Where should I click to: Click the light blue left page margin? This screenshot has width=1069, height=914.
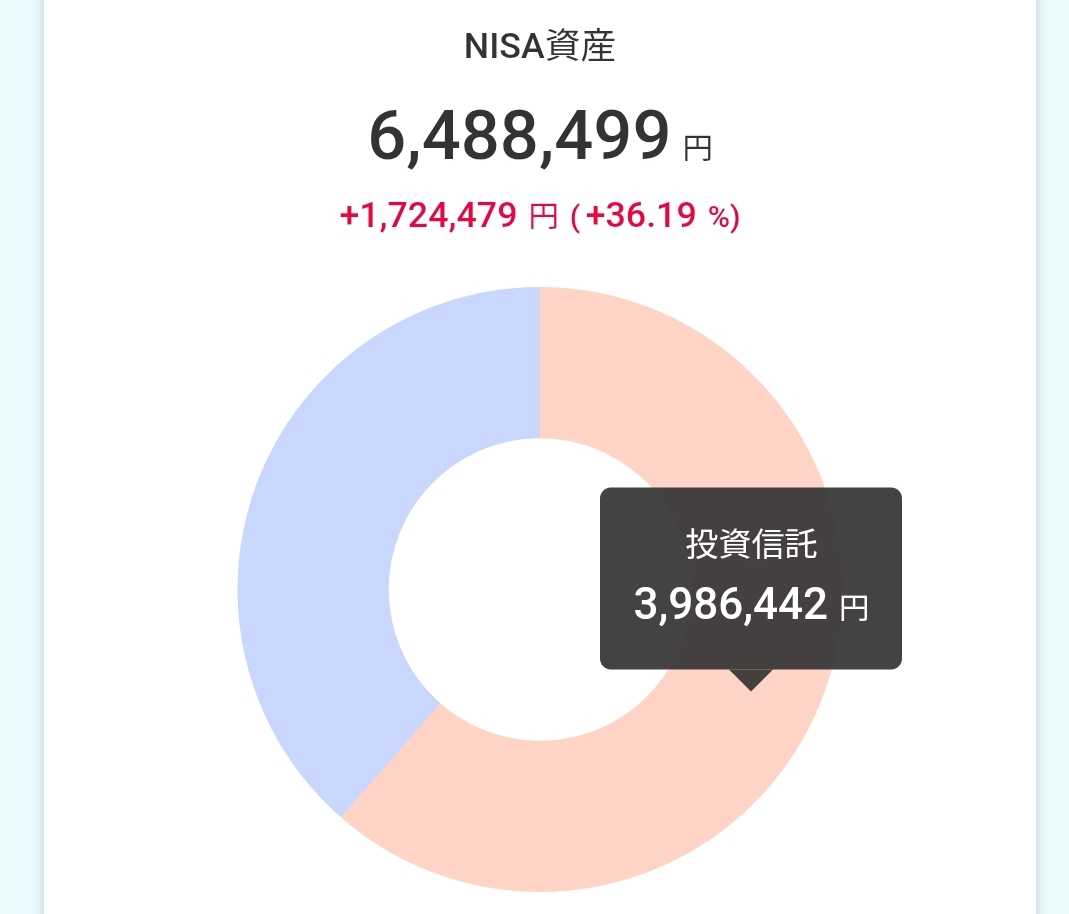pyautogui.click(x=20, y=450)
